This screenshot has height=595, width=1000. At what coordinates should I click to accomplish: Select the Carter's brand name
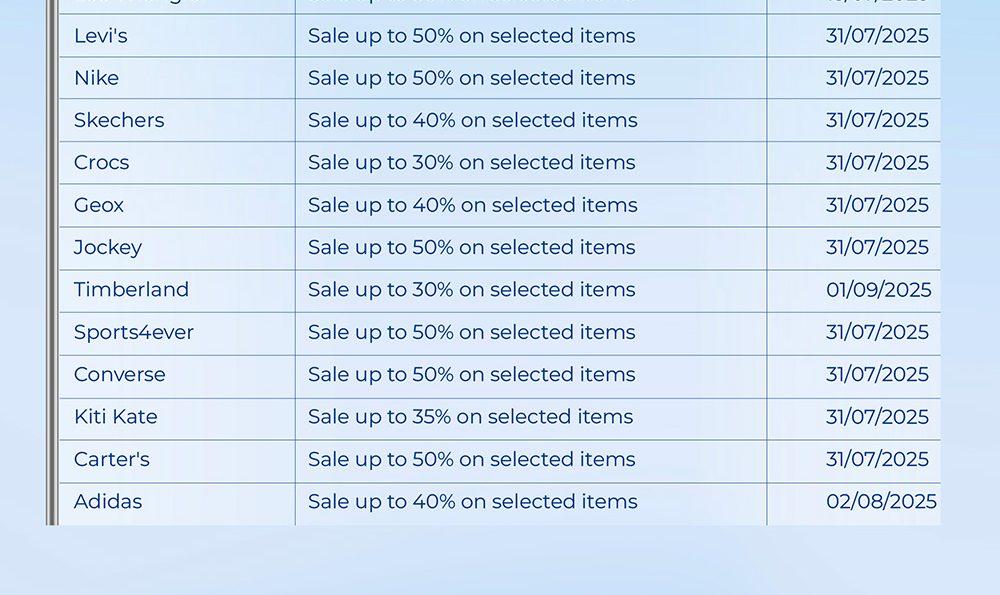tap(112, 459)
